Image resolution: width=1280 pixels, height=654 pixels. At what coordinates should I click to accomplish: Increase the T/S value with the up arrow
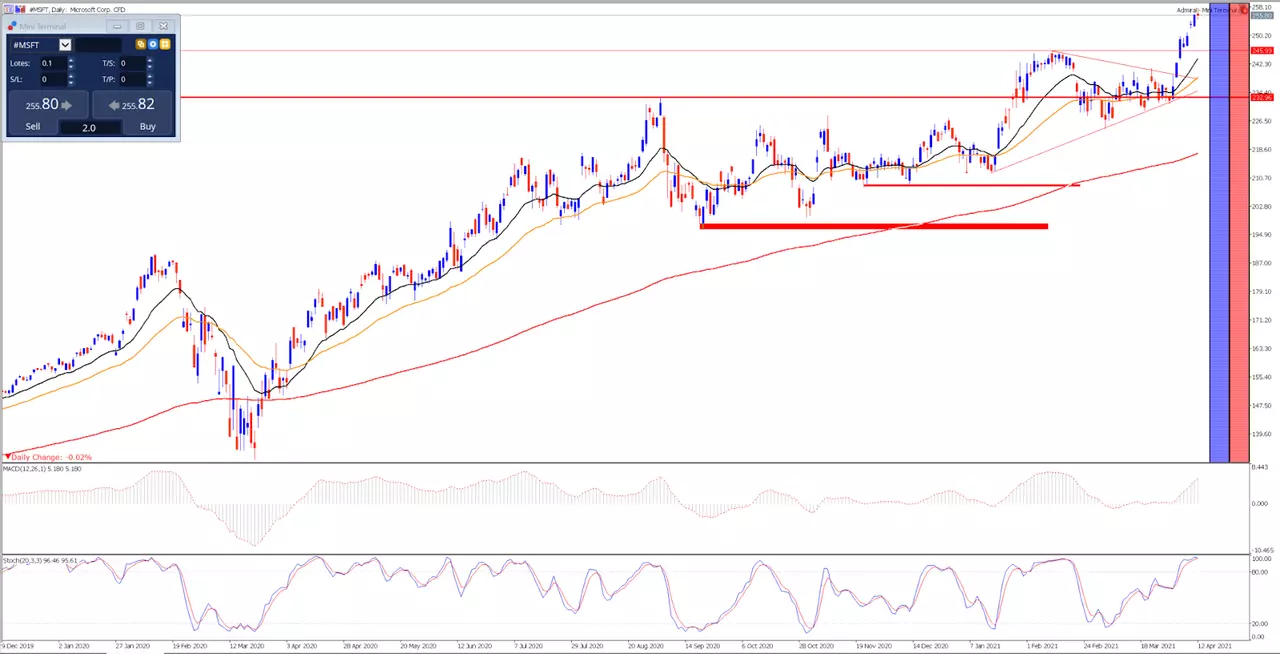150,60
